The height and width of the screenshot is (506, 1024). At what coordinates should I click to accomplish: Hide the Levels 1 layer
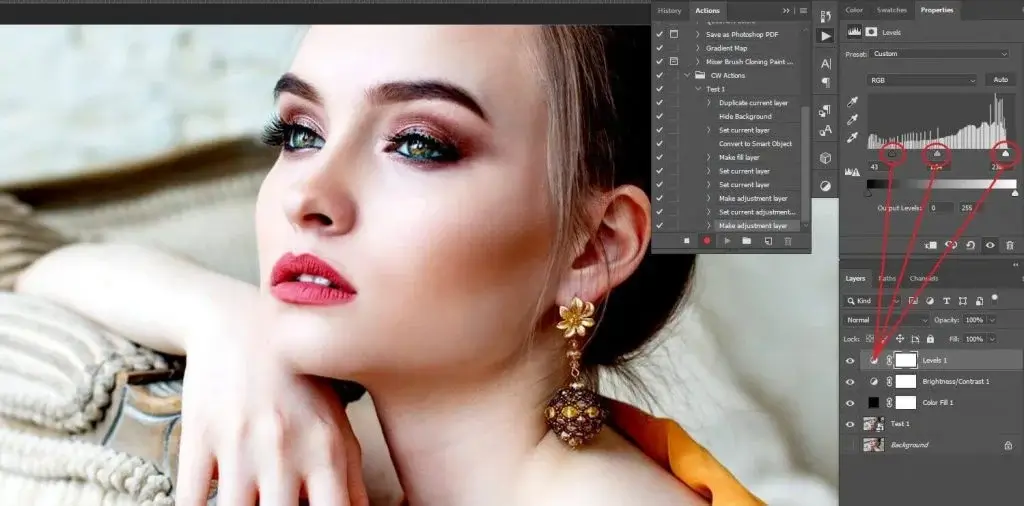851,360
